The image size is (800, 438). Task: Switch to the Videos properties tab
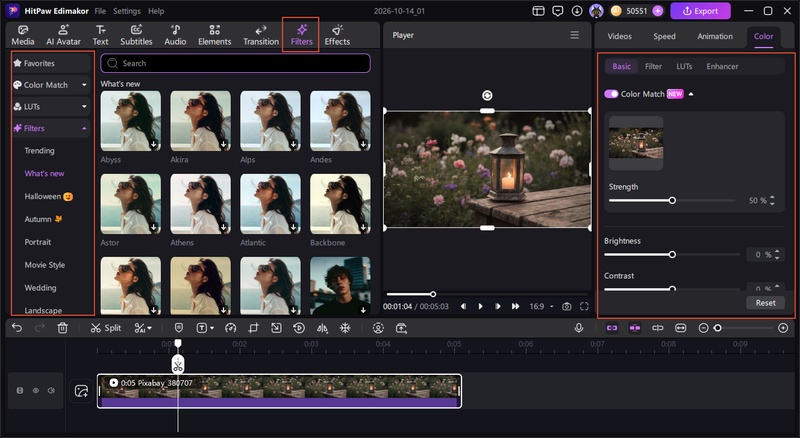619,36
